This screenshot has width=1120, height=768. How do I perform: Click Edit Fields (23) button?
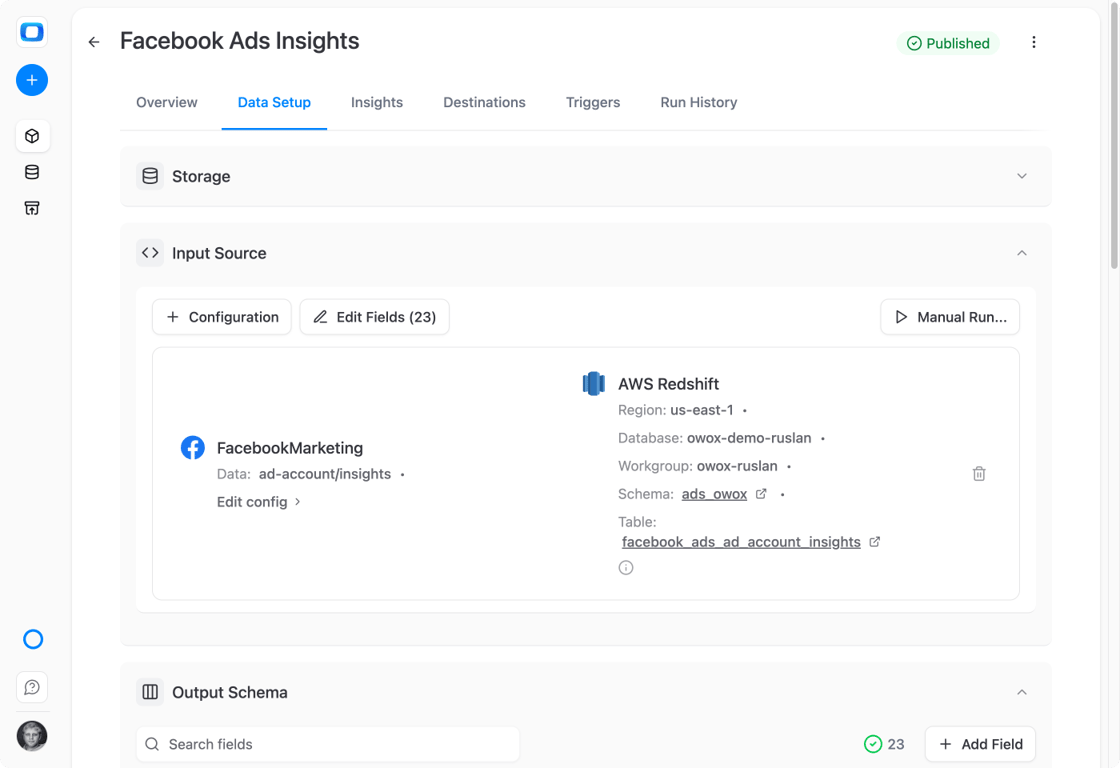[374, 316]
